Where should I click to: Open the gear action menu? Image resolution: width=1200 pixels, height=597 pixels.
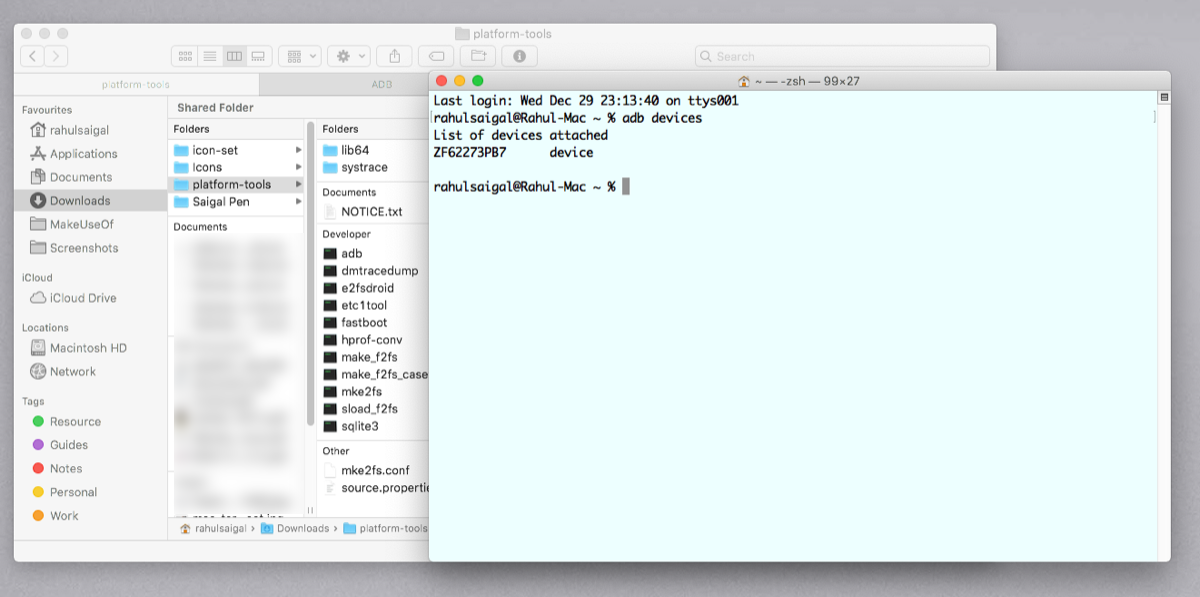click(348, 56)
